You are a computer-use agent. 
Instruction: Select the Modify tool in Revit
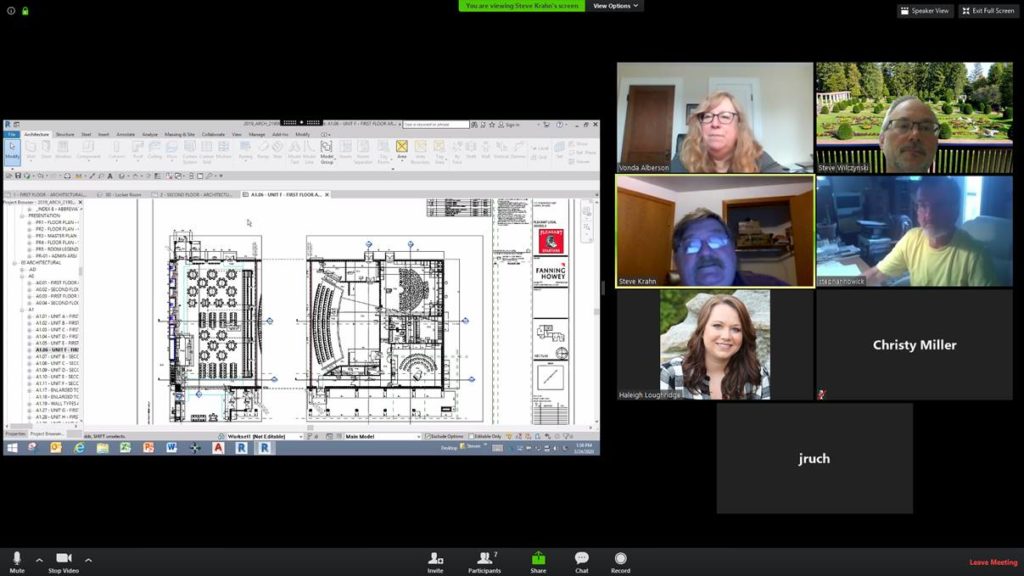(x=12, y=150)
